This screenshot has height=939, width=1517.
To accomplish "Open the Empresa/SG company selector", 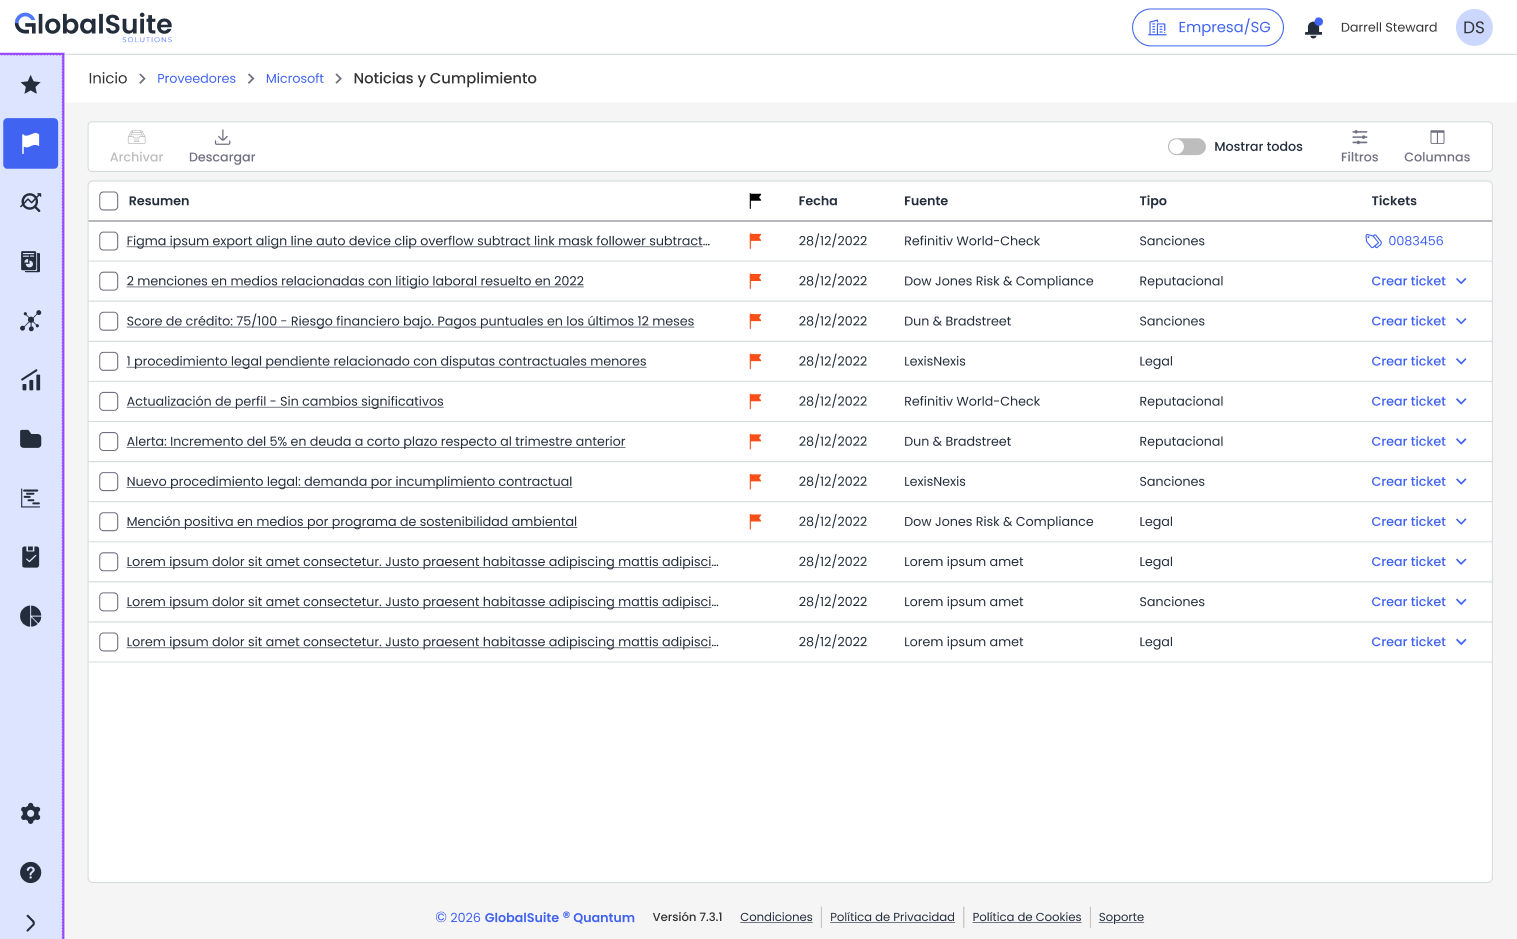I will pyautogui.click(x=1208, y=28).
